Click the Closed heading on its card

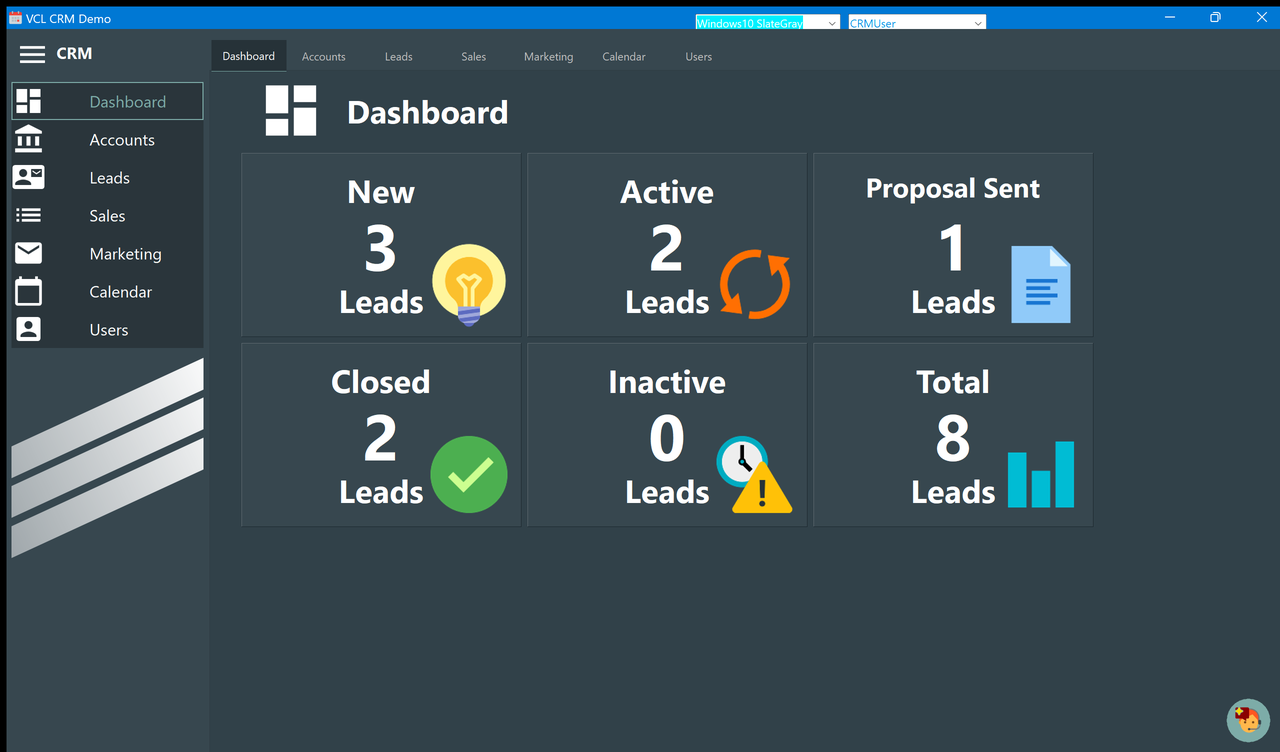point(381,382)
